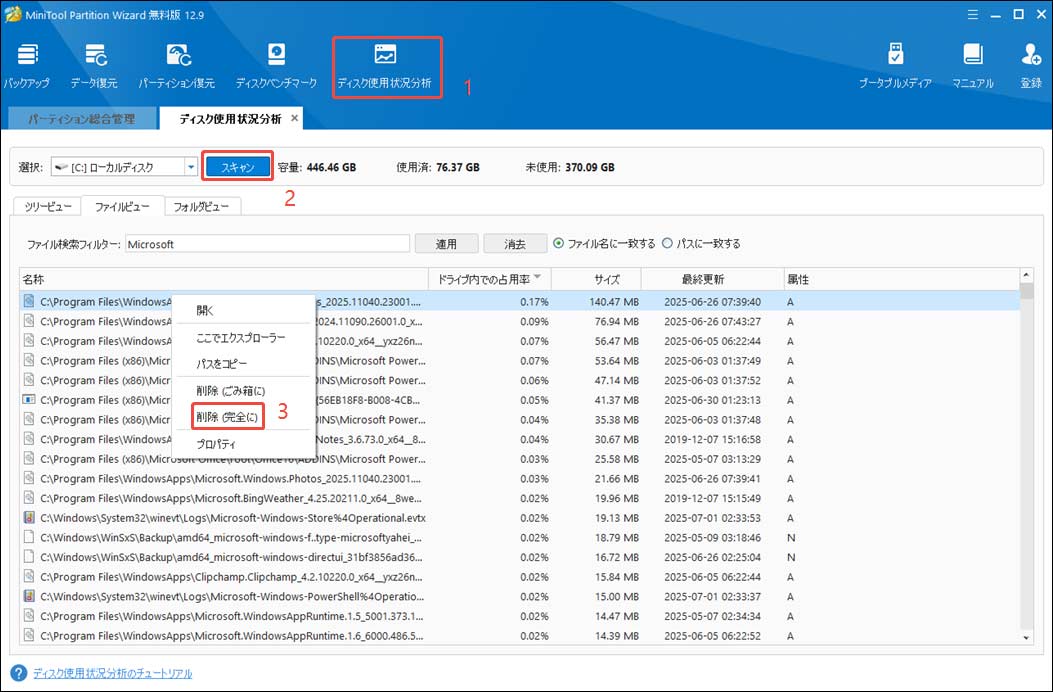
Task: Open ディスク使用状況分析のチュートリアル link
Action: click(x=112, y=673)
